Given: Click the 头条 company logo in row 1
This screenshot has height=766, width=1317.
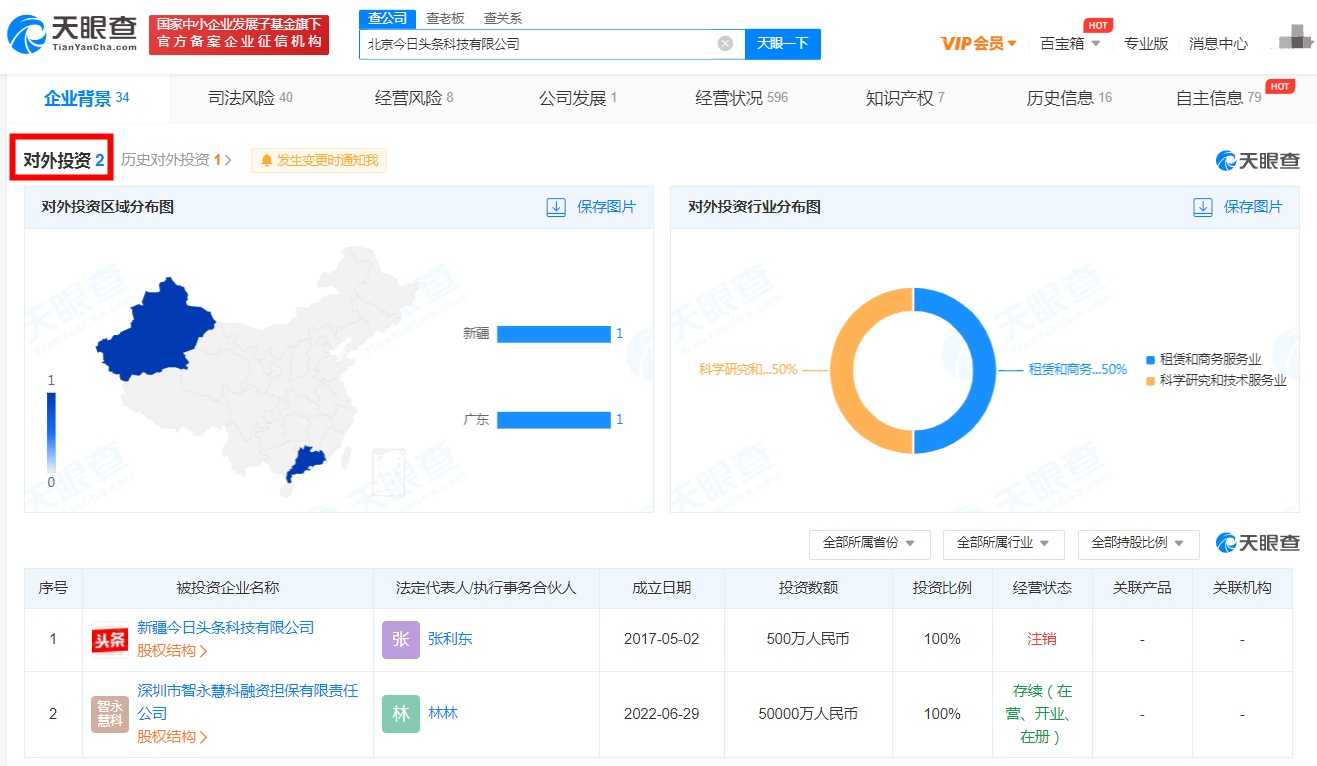Looking at the screenshot, I should pyautogui.click(x=110, y=639).
